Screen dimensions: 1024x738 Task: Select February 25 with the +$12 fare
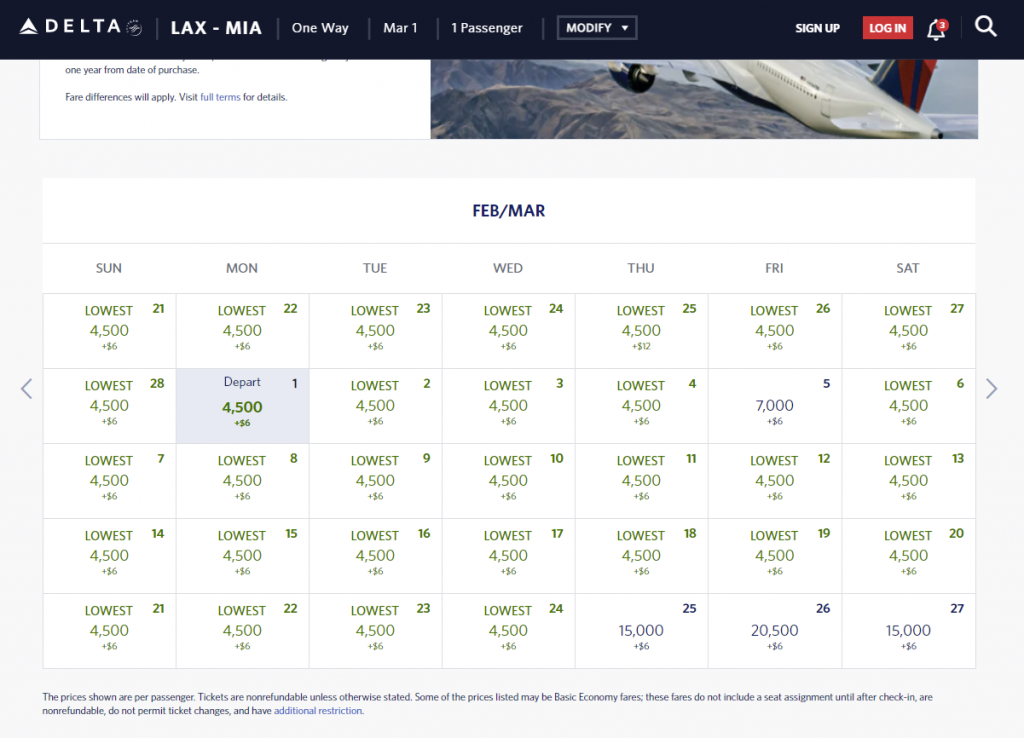click(641, 330)
